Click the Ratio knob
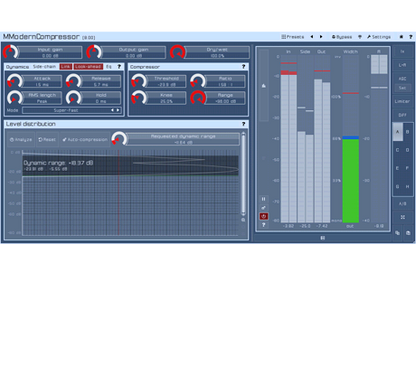The height and width of the screenshot is (376, 416). point(198,81)
